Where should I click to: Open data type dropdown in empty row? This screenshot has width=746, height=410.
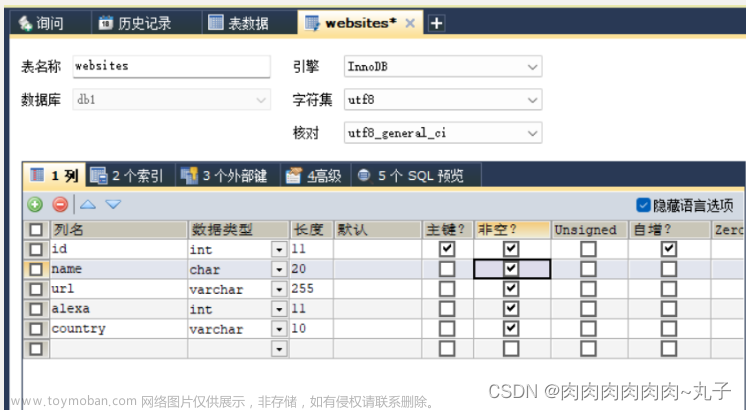pos(279,349)
